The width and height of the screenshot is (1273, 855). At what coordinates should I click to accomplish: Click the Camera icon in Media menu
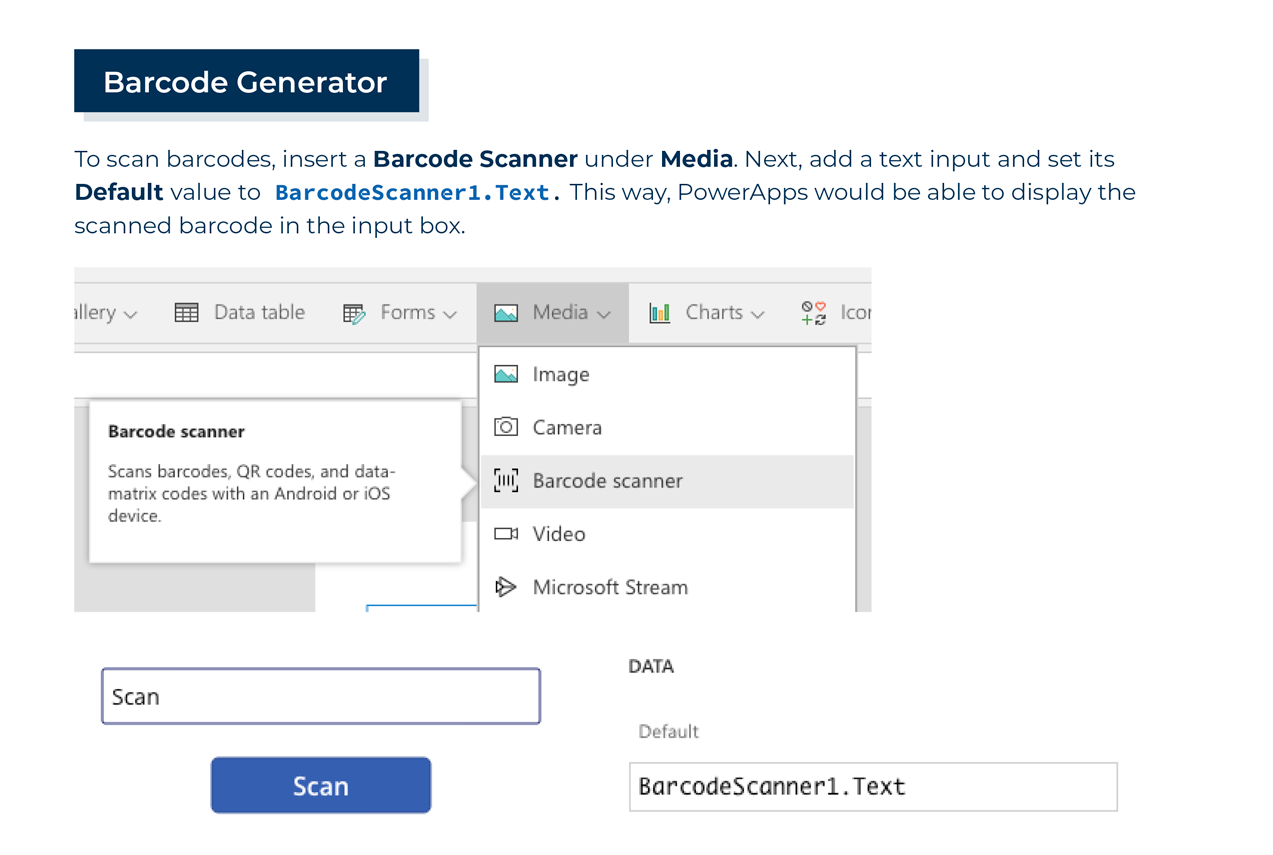506,427
